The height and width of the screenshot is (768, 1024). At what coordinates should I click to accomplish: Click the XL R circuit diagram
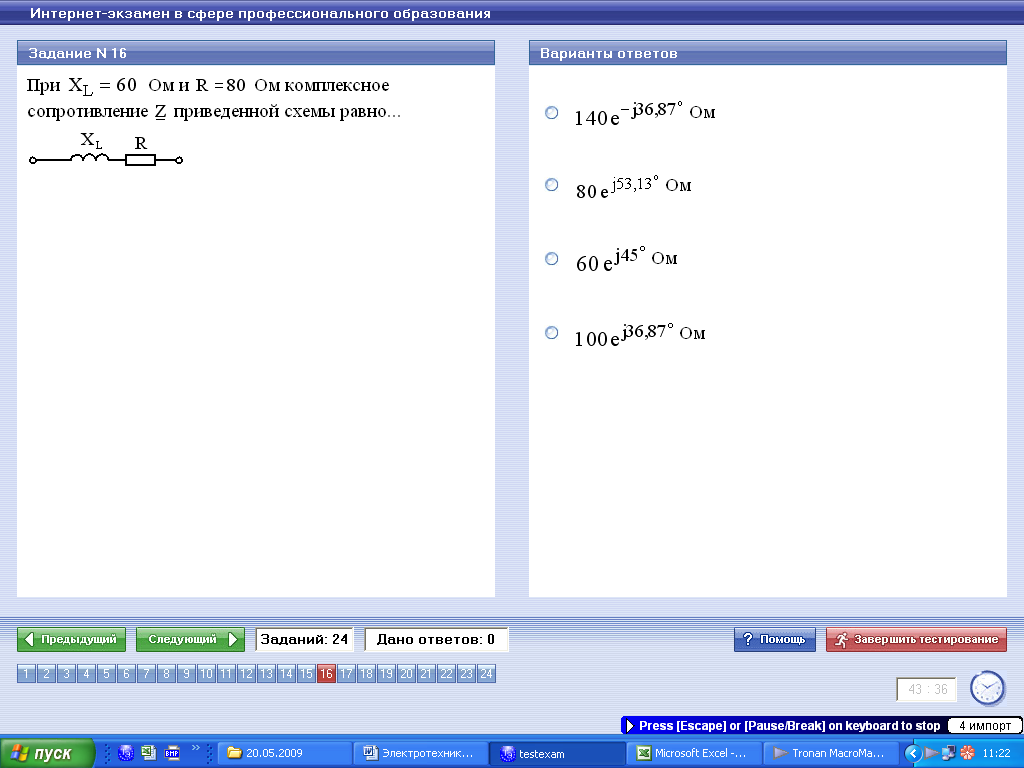[x=106, y=150]
